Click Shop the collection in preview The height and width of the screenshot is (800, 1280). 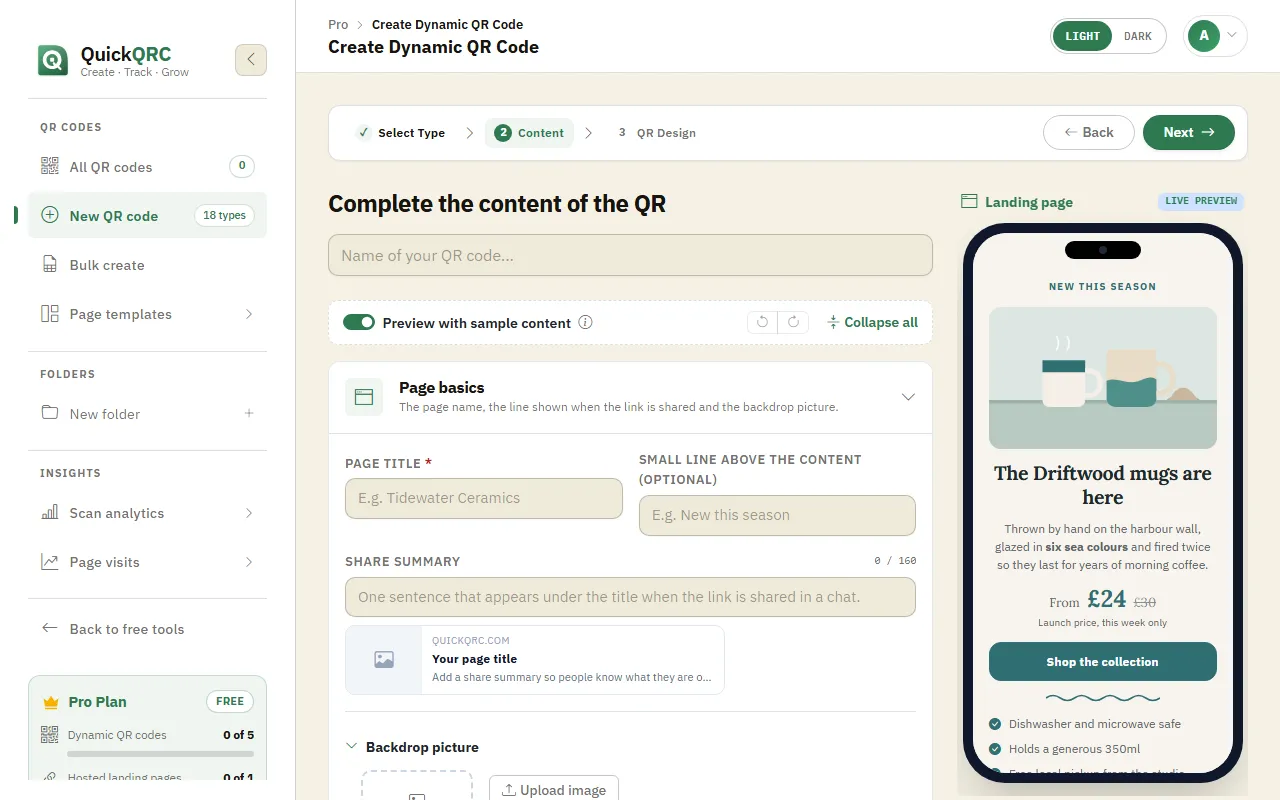(x=1102, y=662)
